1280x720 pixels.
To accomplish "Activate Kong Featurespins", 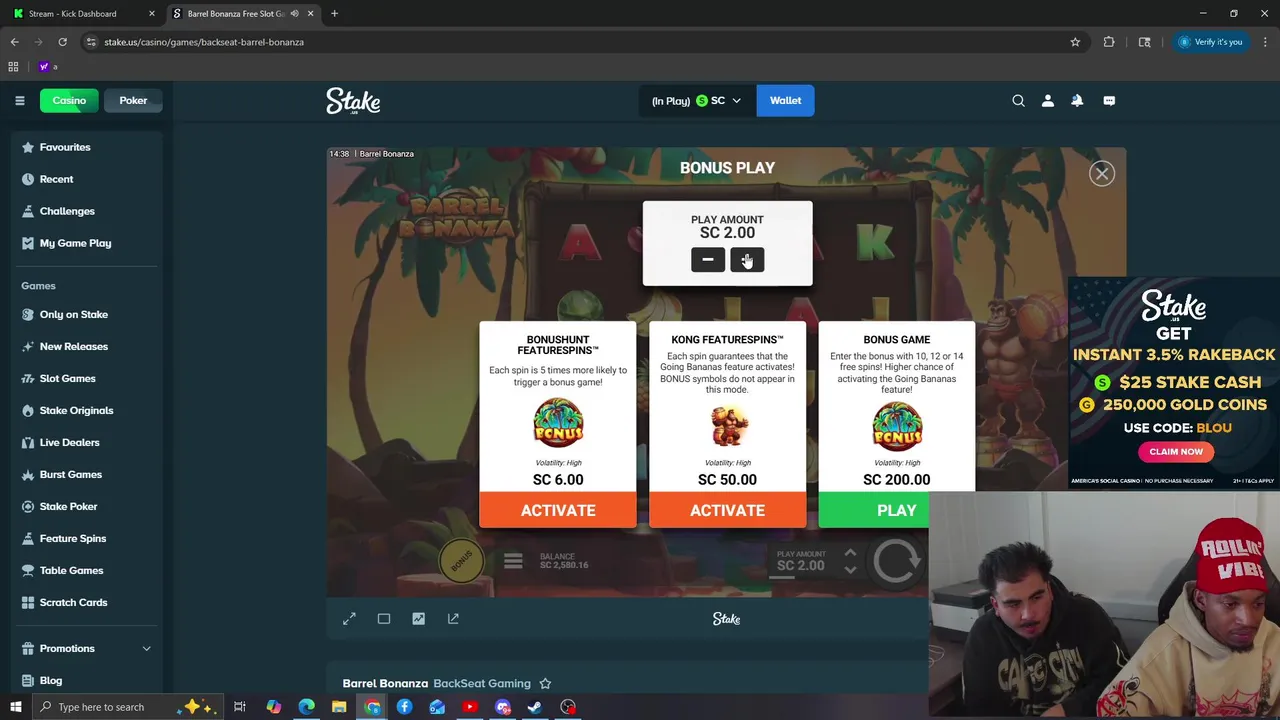I will pyautogui.click(x=727, y=510).
